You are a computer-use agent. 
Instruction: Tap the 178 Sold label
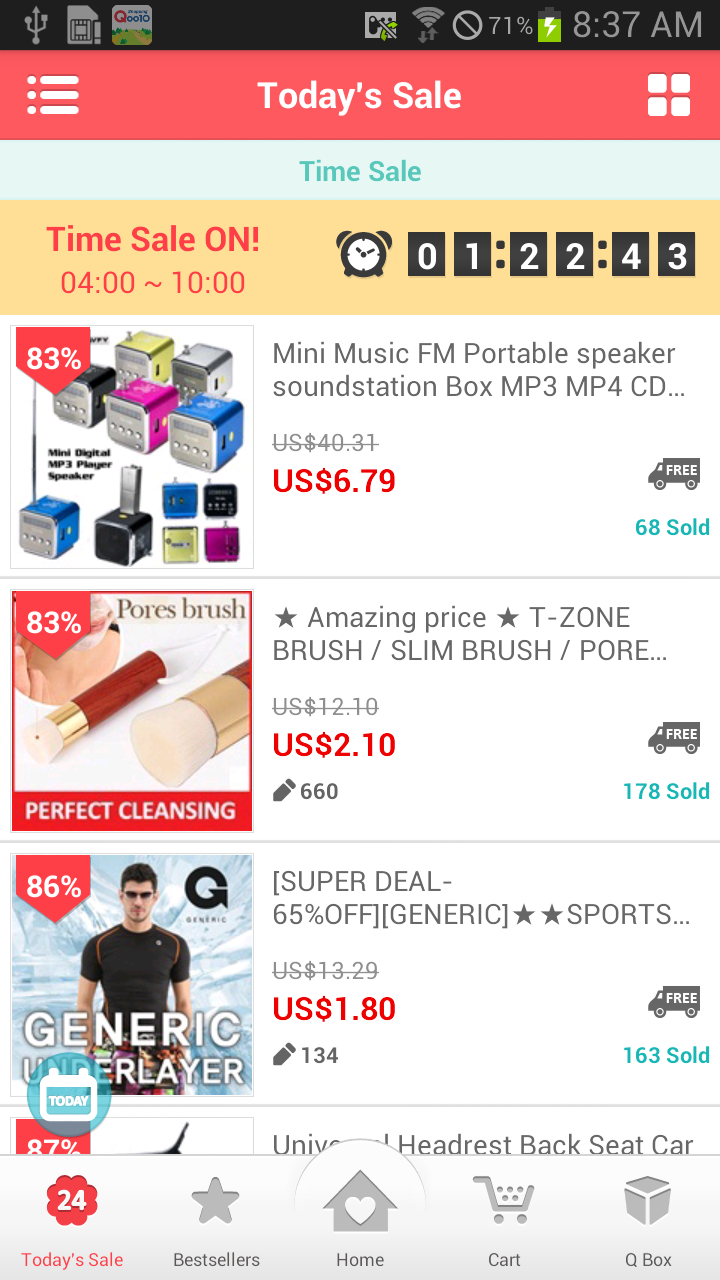pyautogui.click(x=666, y=791)
